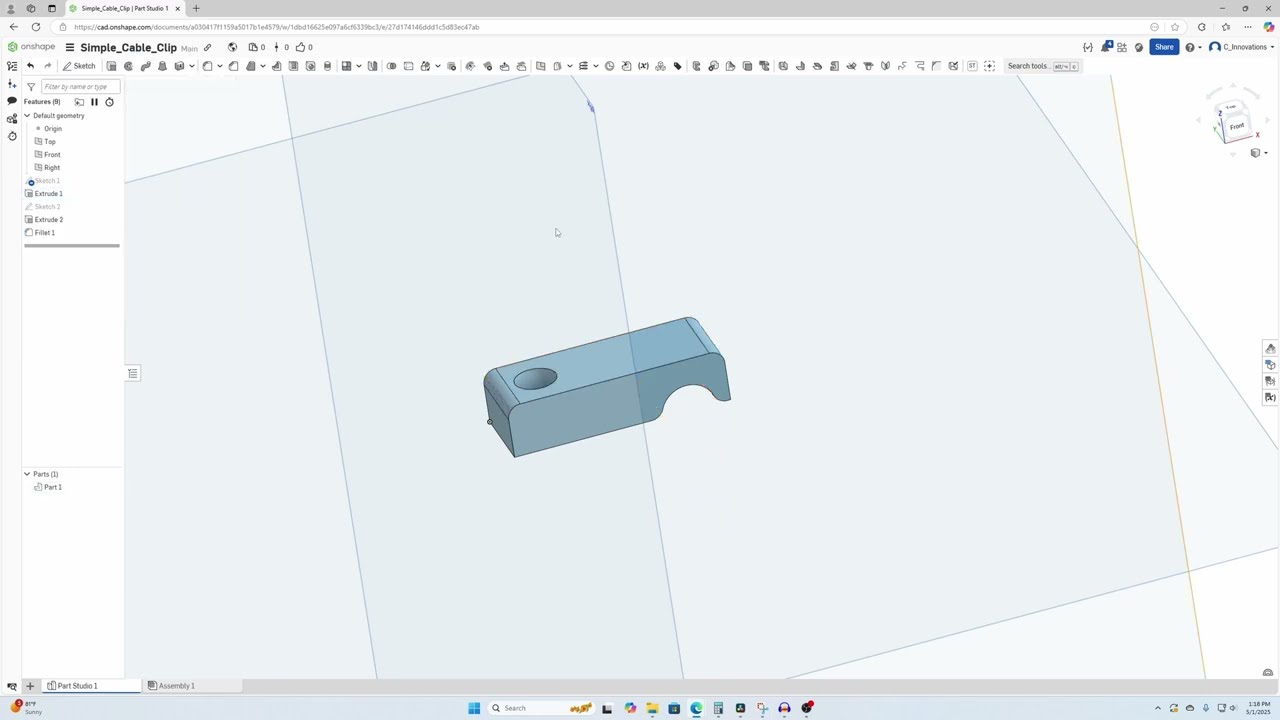The image size is (1280, 720).
Task: Click the Share button
Action: pyautogui.click(x=1164, y=47)
